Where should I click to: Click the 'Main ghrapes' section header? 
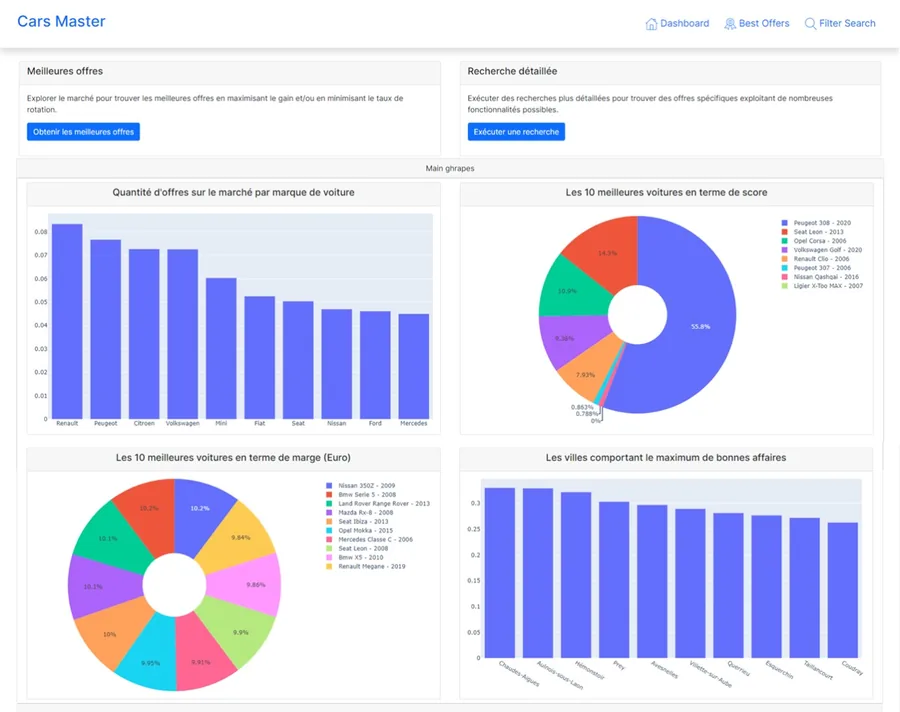[x=450, y=168]
